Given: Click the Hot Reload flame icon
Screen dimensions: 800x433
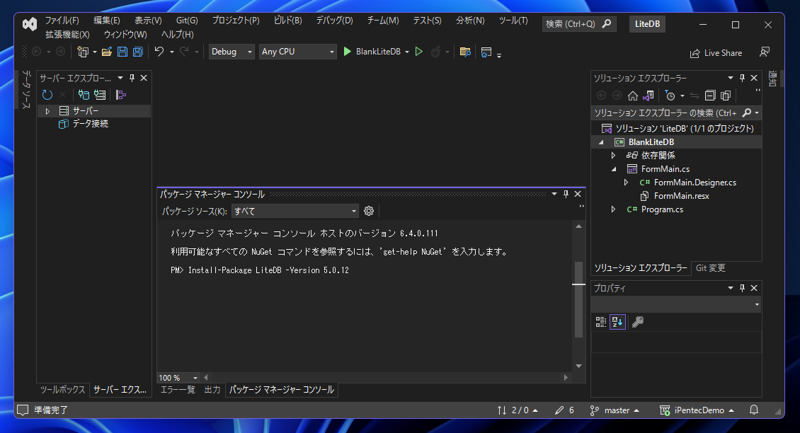Looking at the screenshot, I should click(x=436, y=52).
